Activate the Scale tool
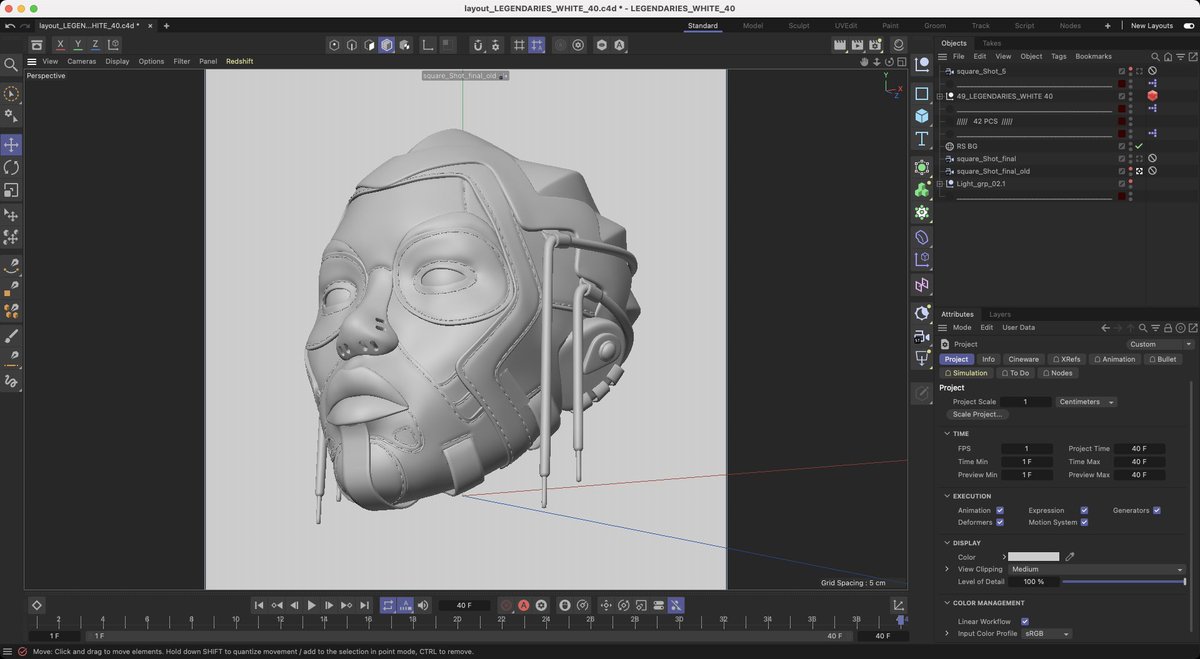This screenshot has height=659, width=1200. pyautogui.click(x=12, y=190)
